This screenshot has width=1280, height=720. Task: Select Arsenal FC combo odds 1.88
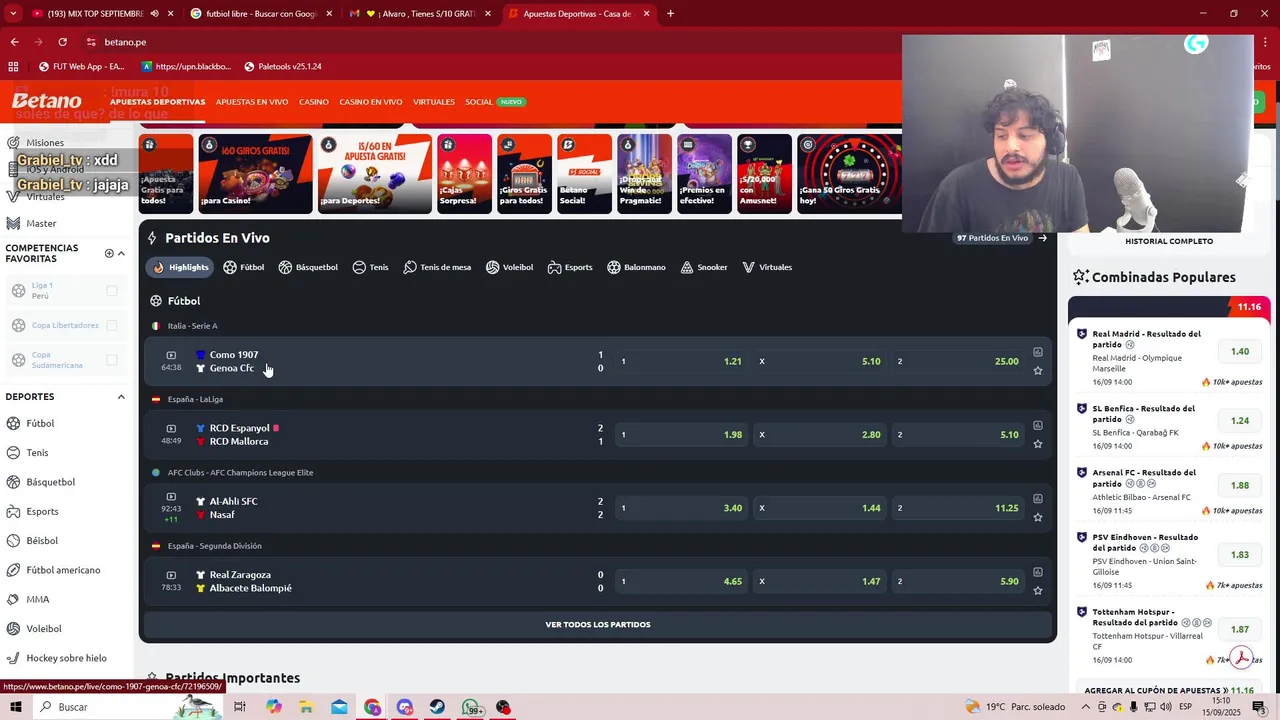pos(1240,485)
